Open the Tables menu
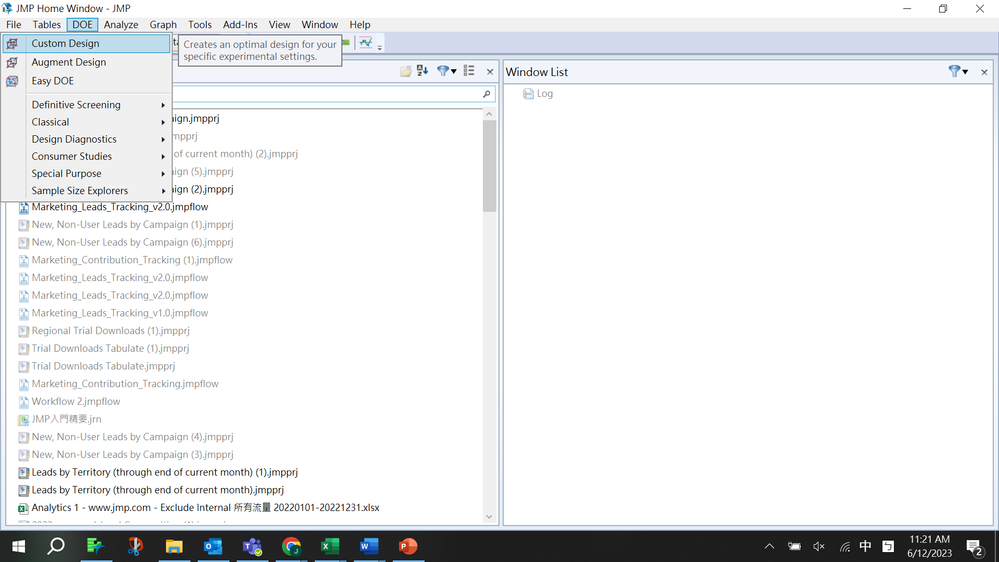999x562 pixels. click(47, 25)
